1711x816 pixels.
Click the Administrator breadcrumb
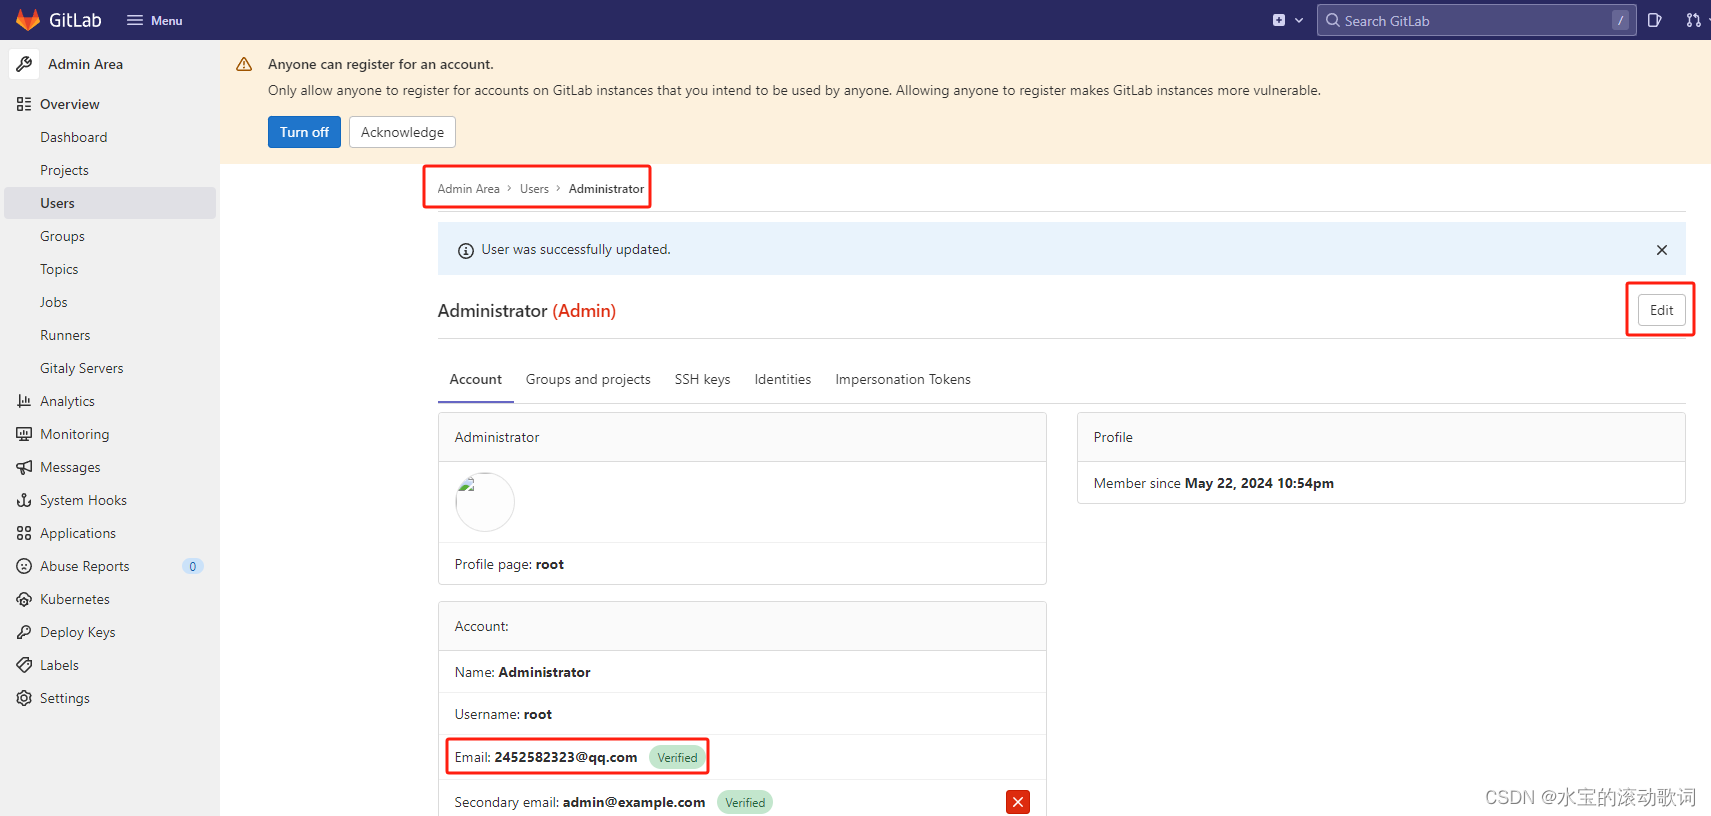click(x=606, y=189)
